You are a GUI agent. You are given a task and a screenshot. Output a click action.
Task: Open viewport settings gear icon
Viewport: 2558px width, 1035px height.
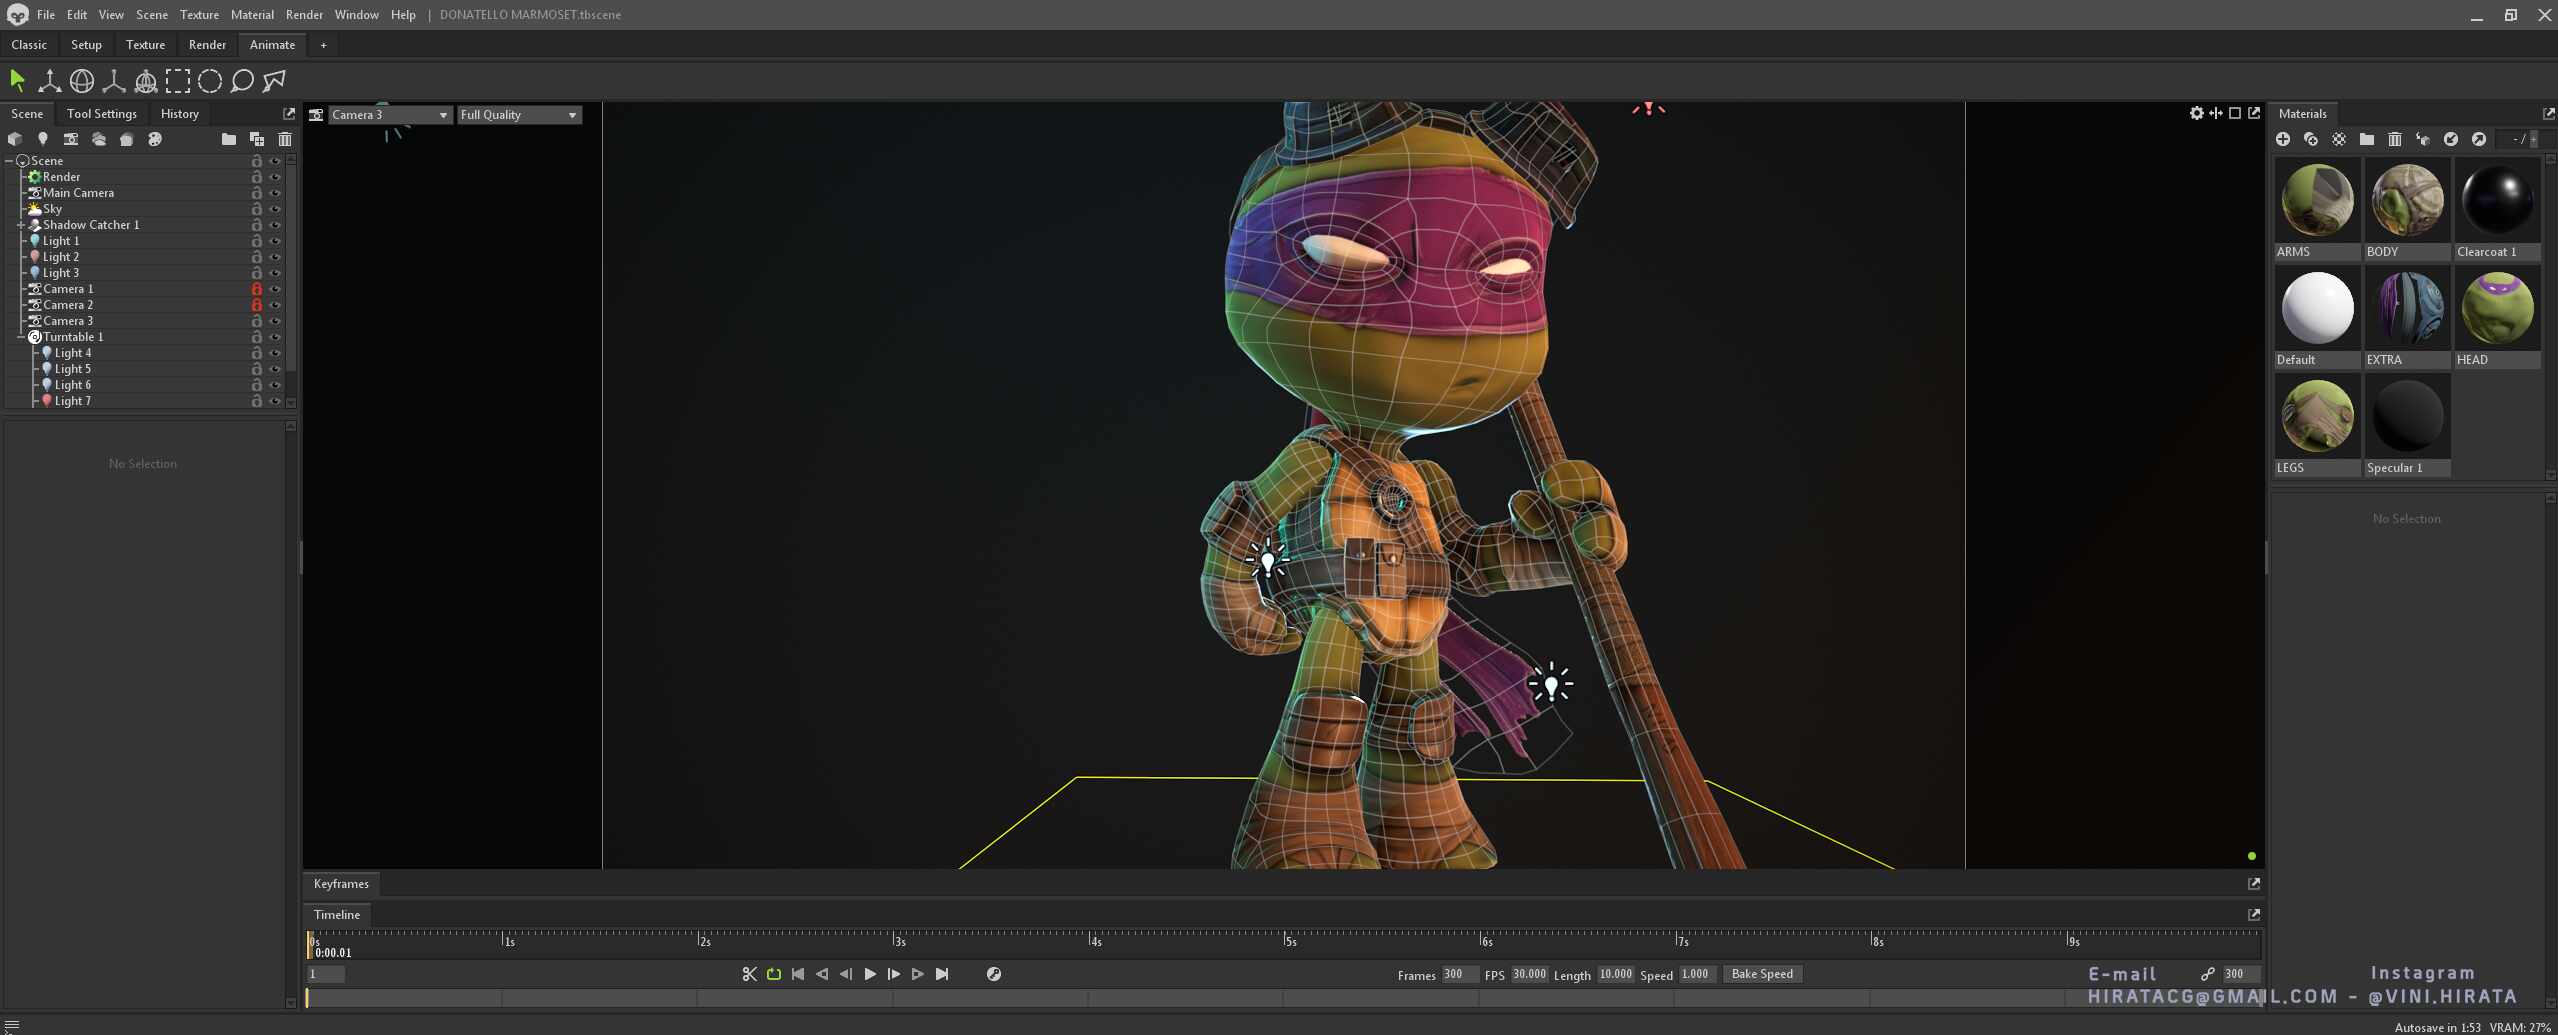pos(2196,113)
